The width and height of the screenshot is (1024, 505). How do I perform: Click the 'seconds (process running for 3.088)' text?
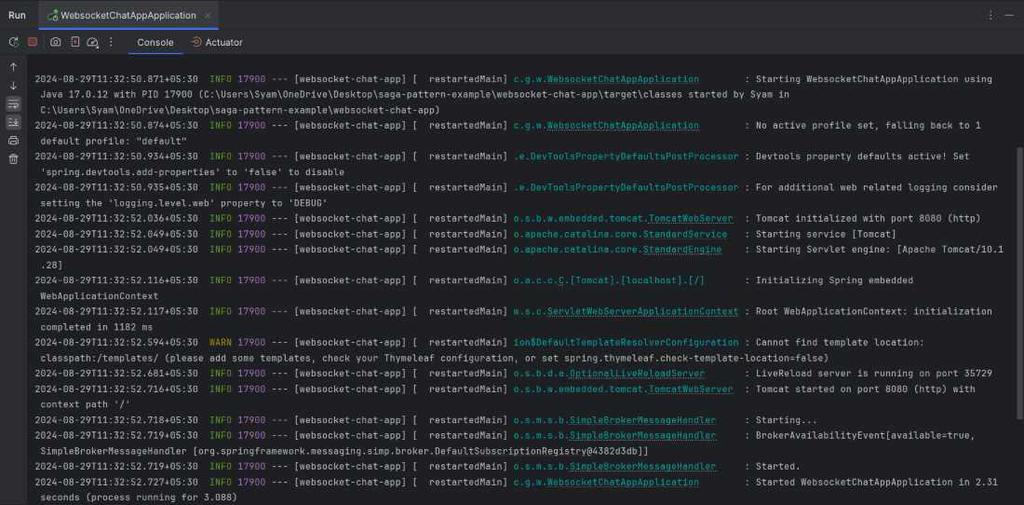click(x=138, y=498)
